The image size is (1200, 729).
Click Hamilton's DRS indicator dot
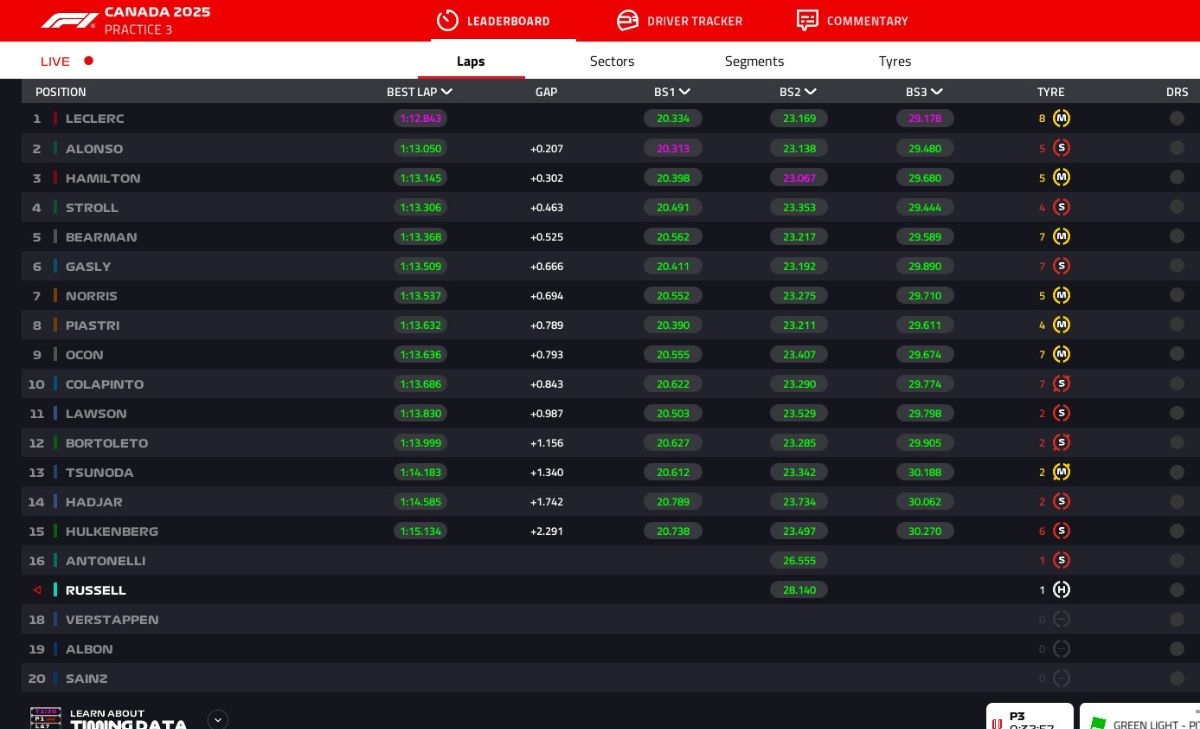coord(1177,178)
